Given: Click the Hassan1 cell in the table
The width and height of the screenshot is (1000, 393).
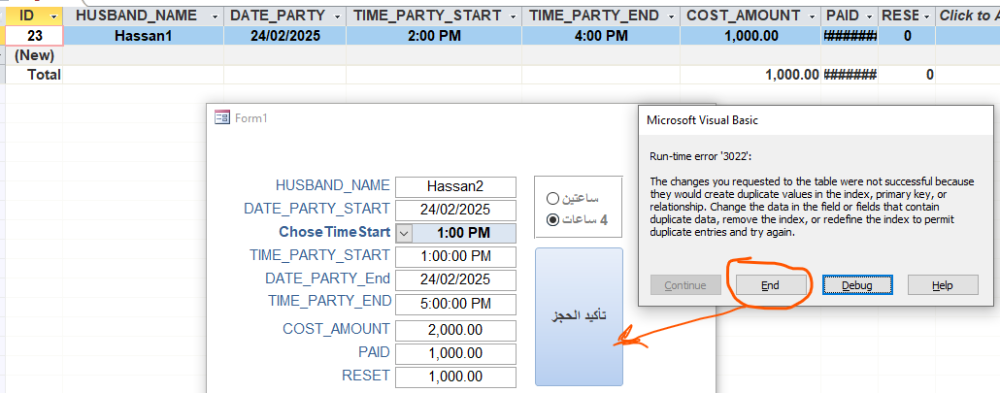Looking at the screenshot, I should [x=143, y=36].
